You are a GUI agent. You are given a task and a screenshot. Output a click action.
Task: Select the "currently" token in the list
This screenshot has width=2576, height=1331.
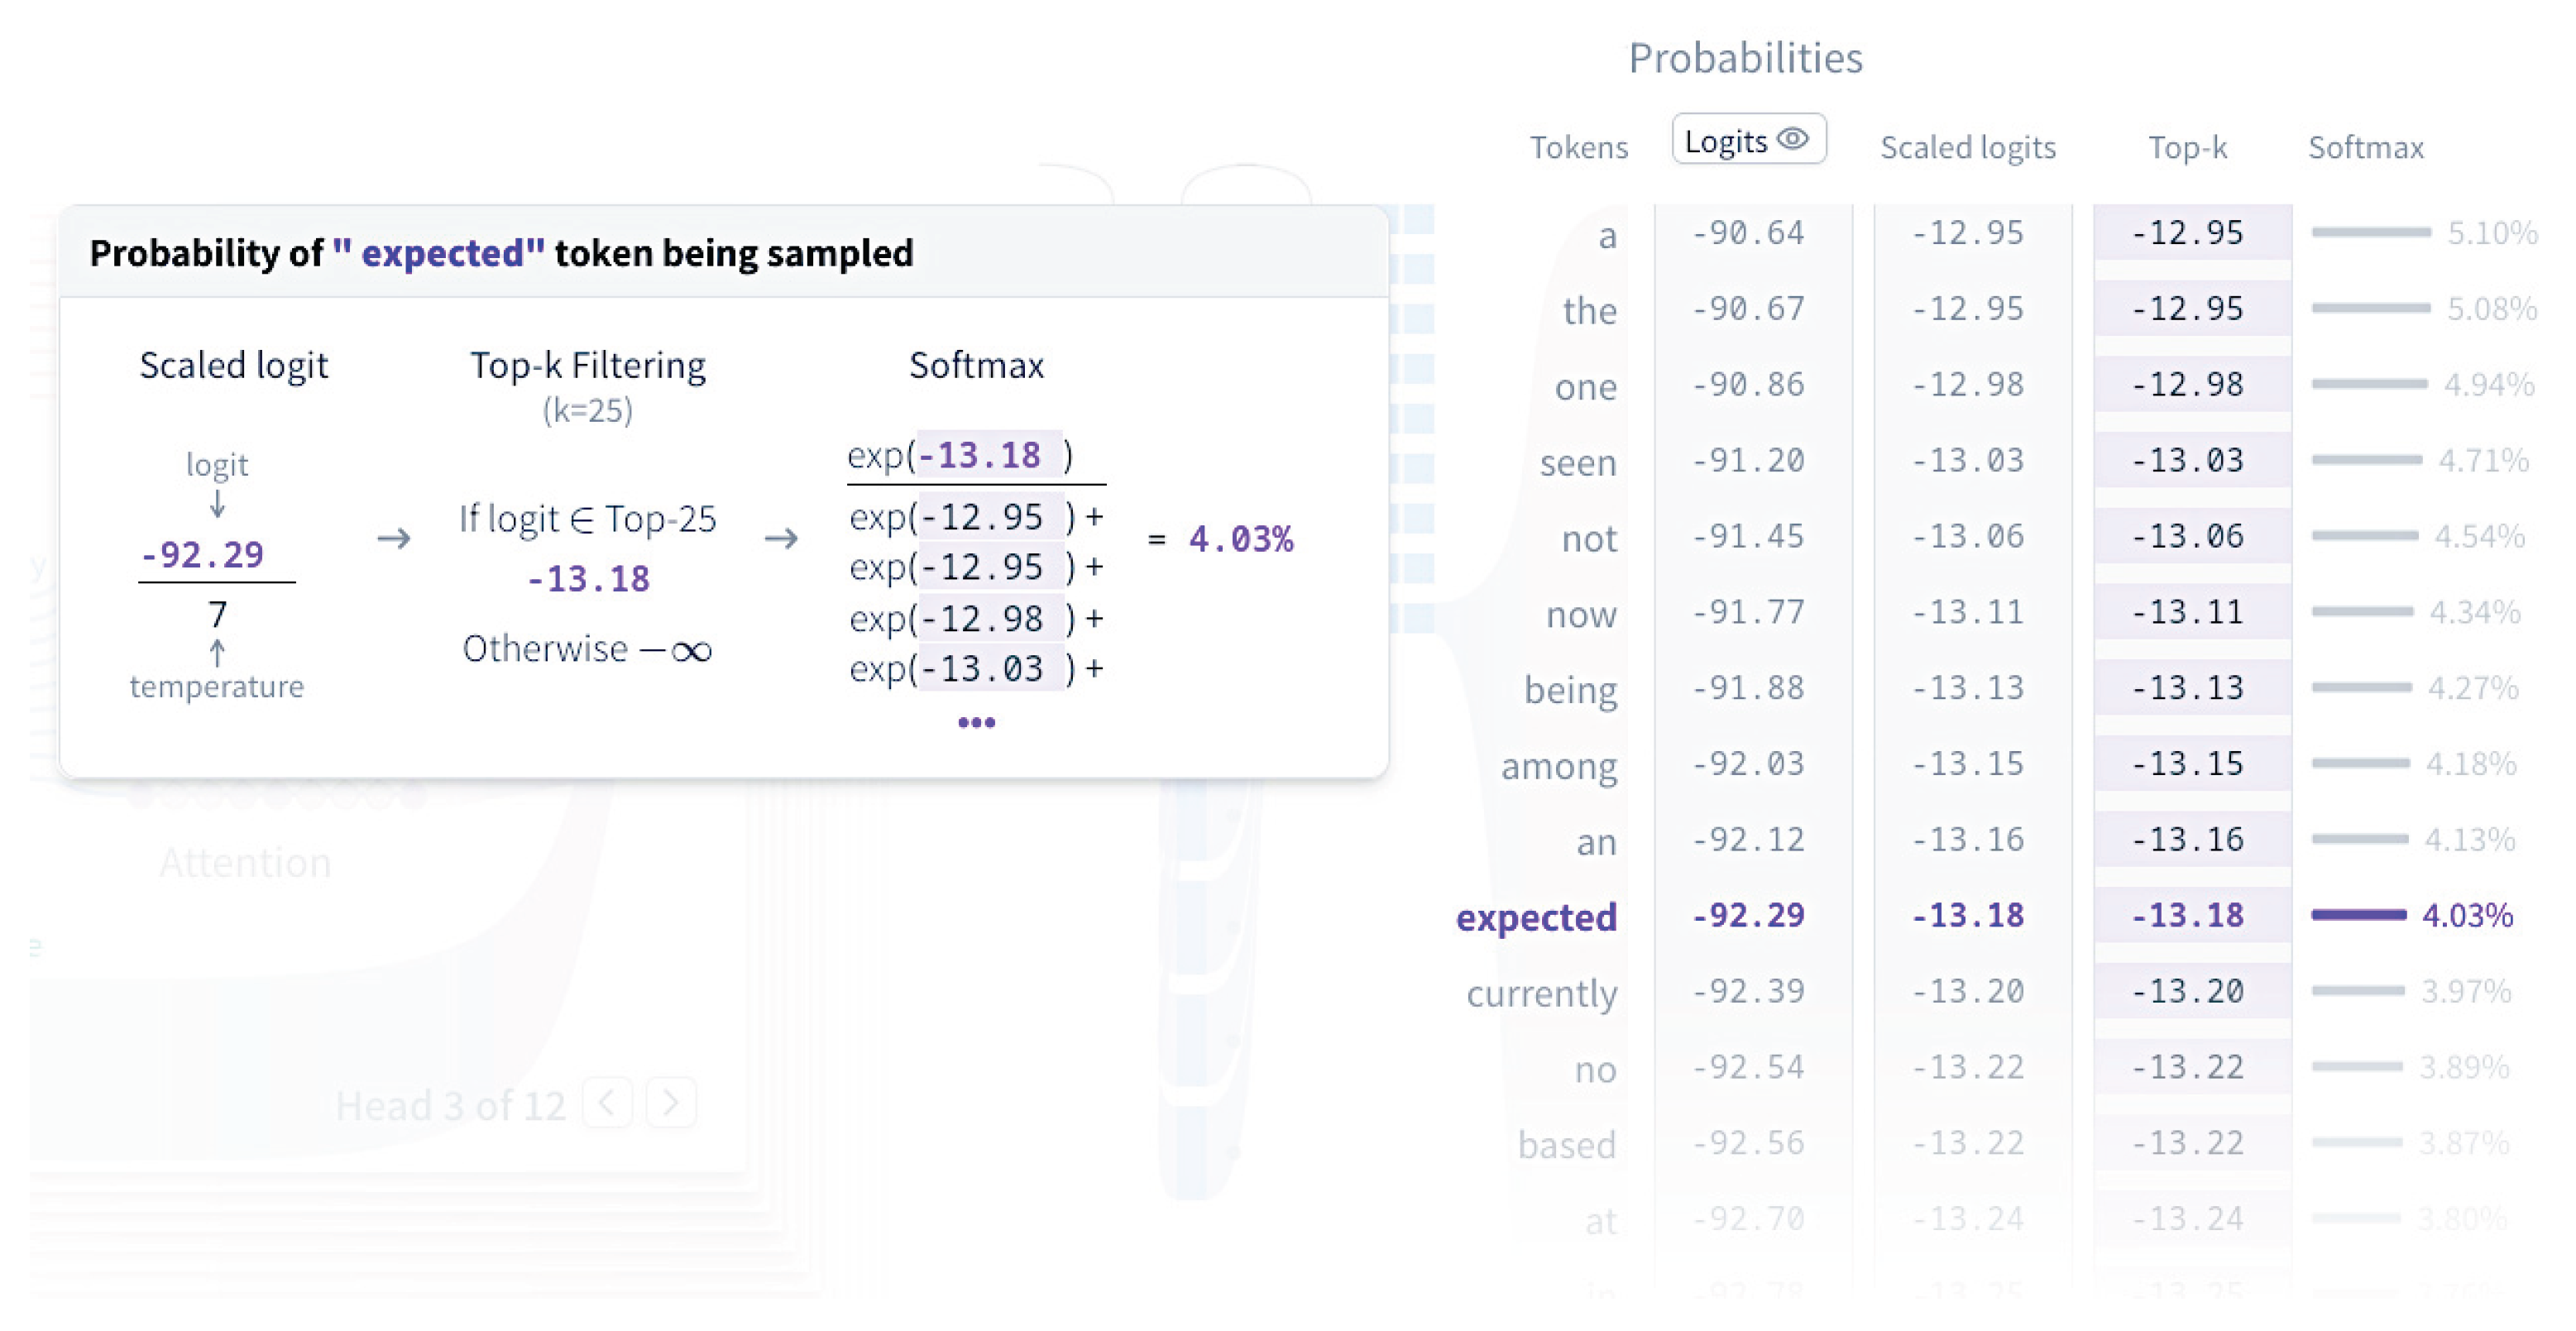(1541, 993)
